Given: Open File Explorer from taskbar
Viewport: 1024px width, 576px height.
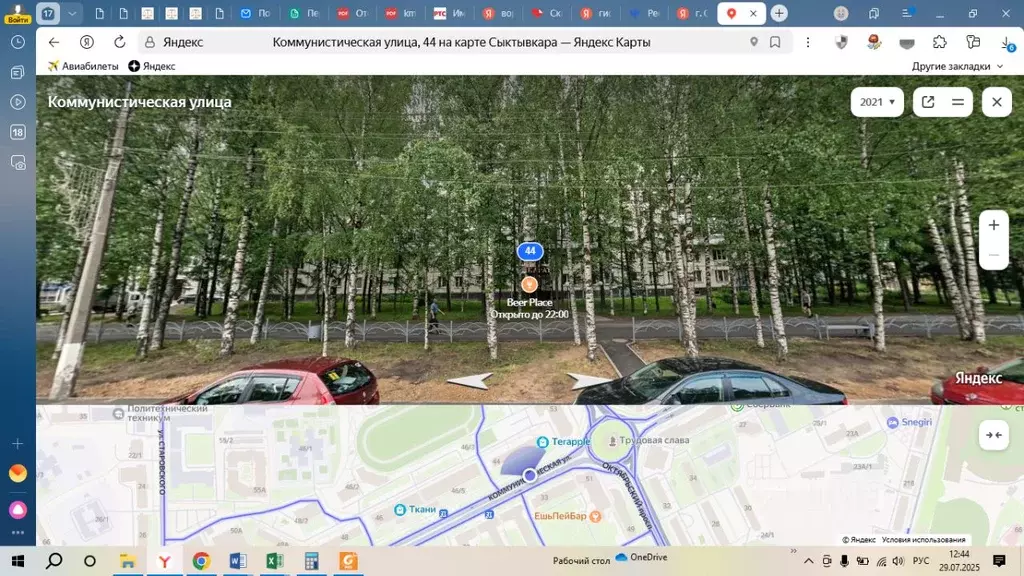Looking at the screenshot, I should [127, 561].
